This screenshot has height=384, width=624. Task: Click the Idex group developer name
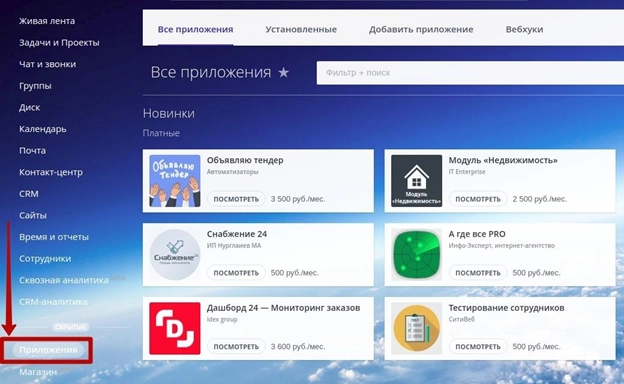pos(222,319)
